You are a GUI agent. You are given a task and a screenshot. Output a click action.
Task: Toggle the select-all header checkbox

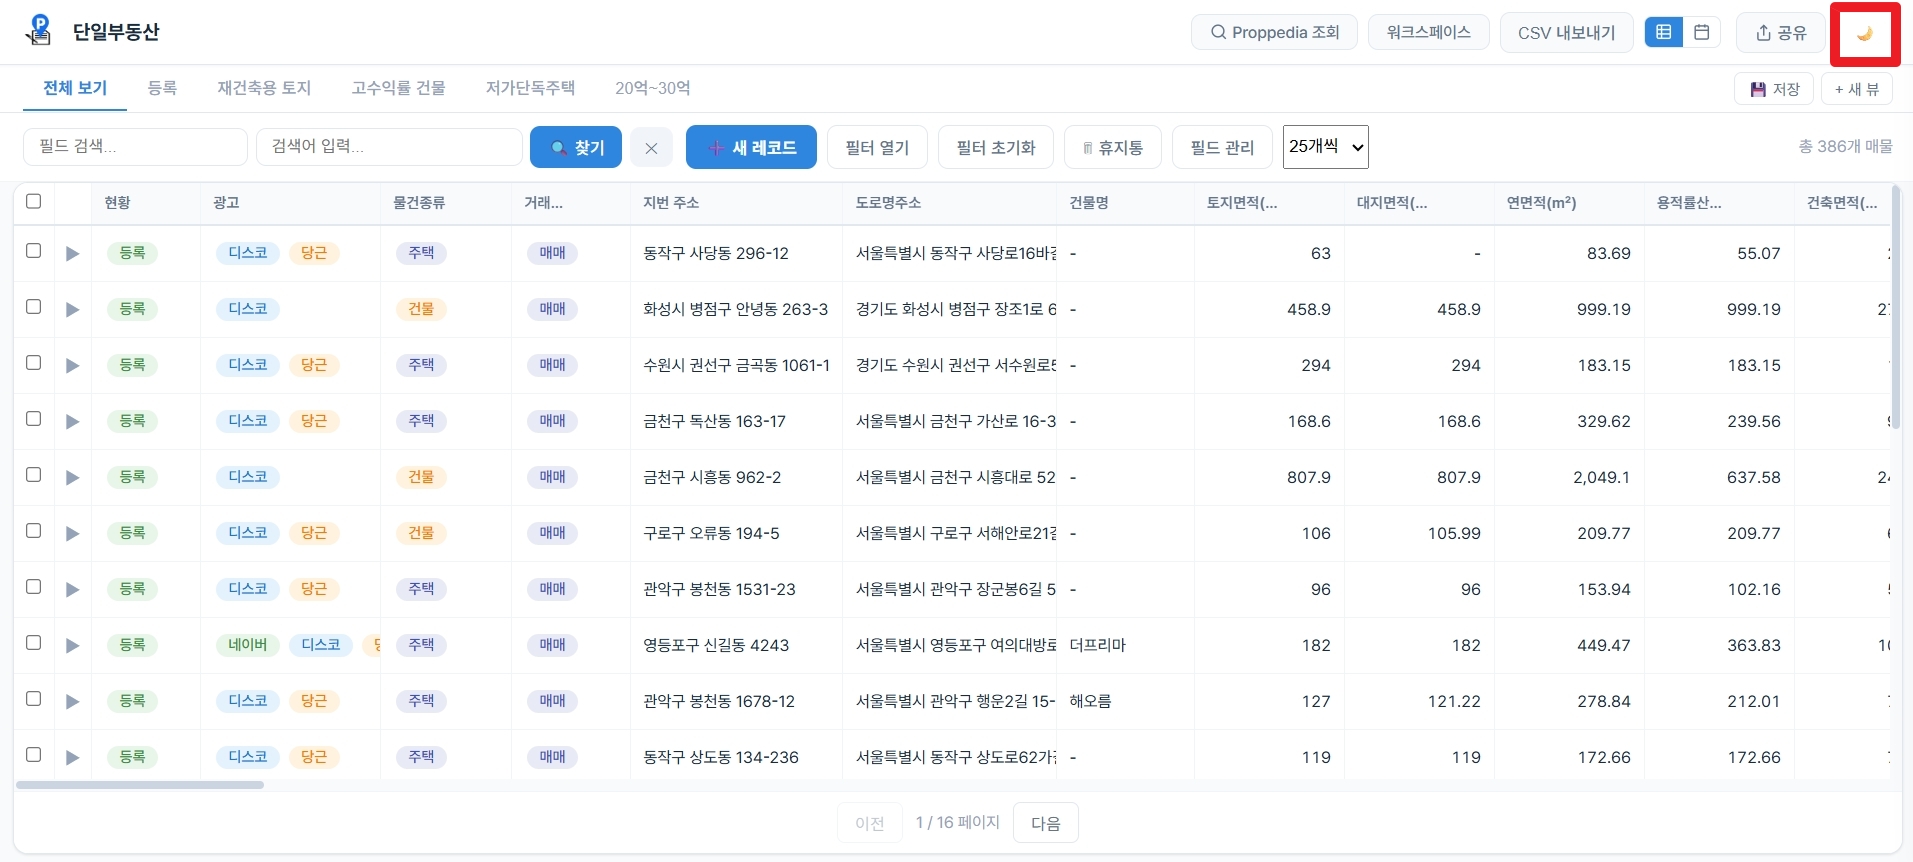pos(34,201)
